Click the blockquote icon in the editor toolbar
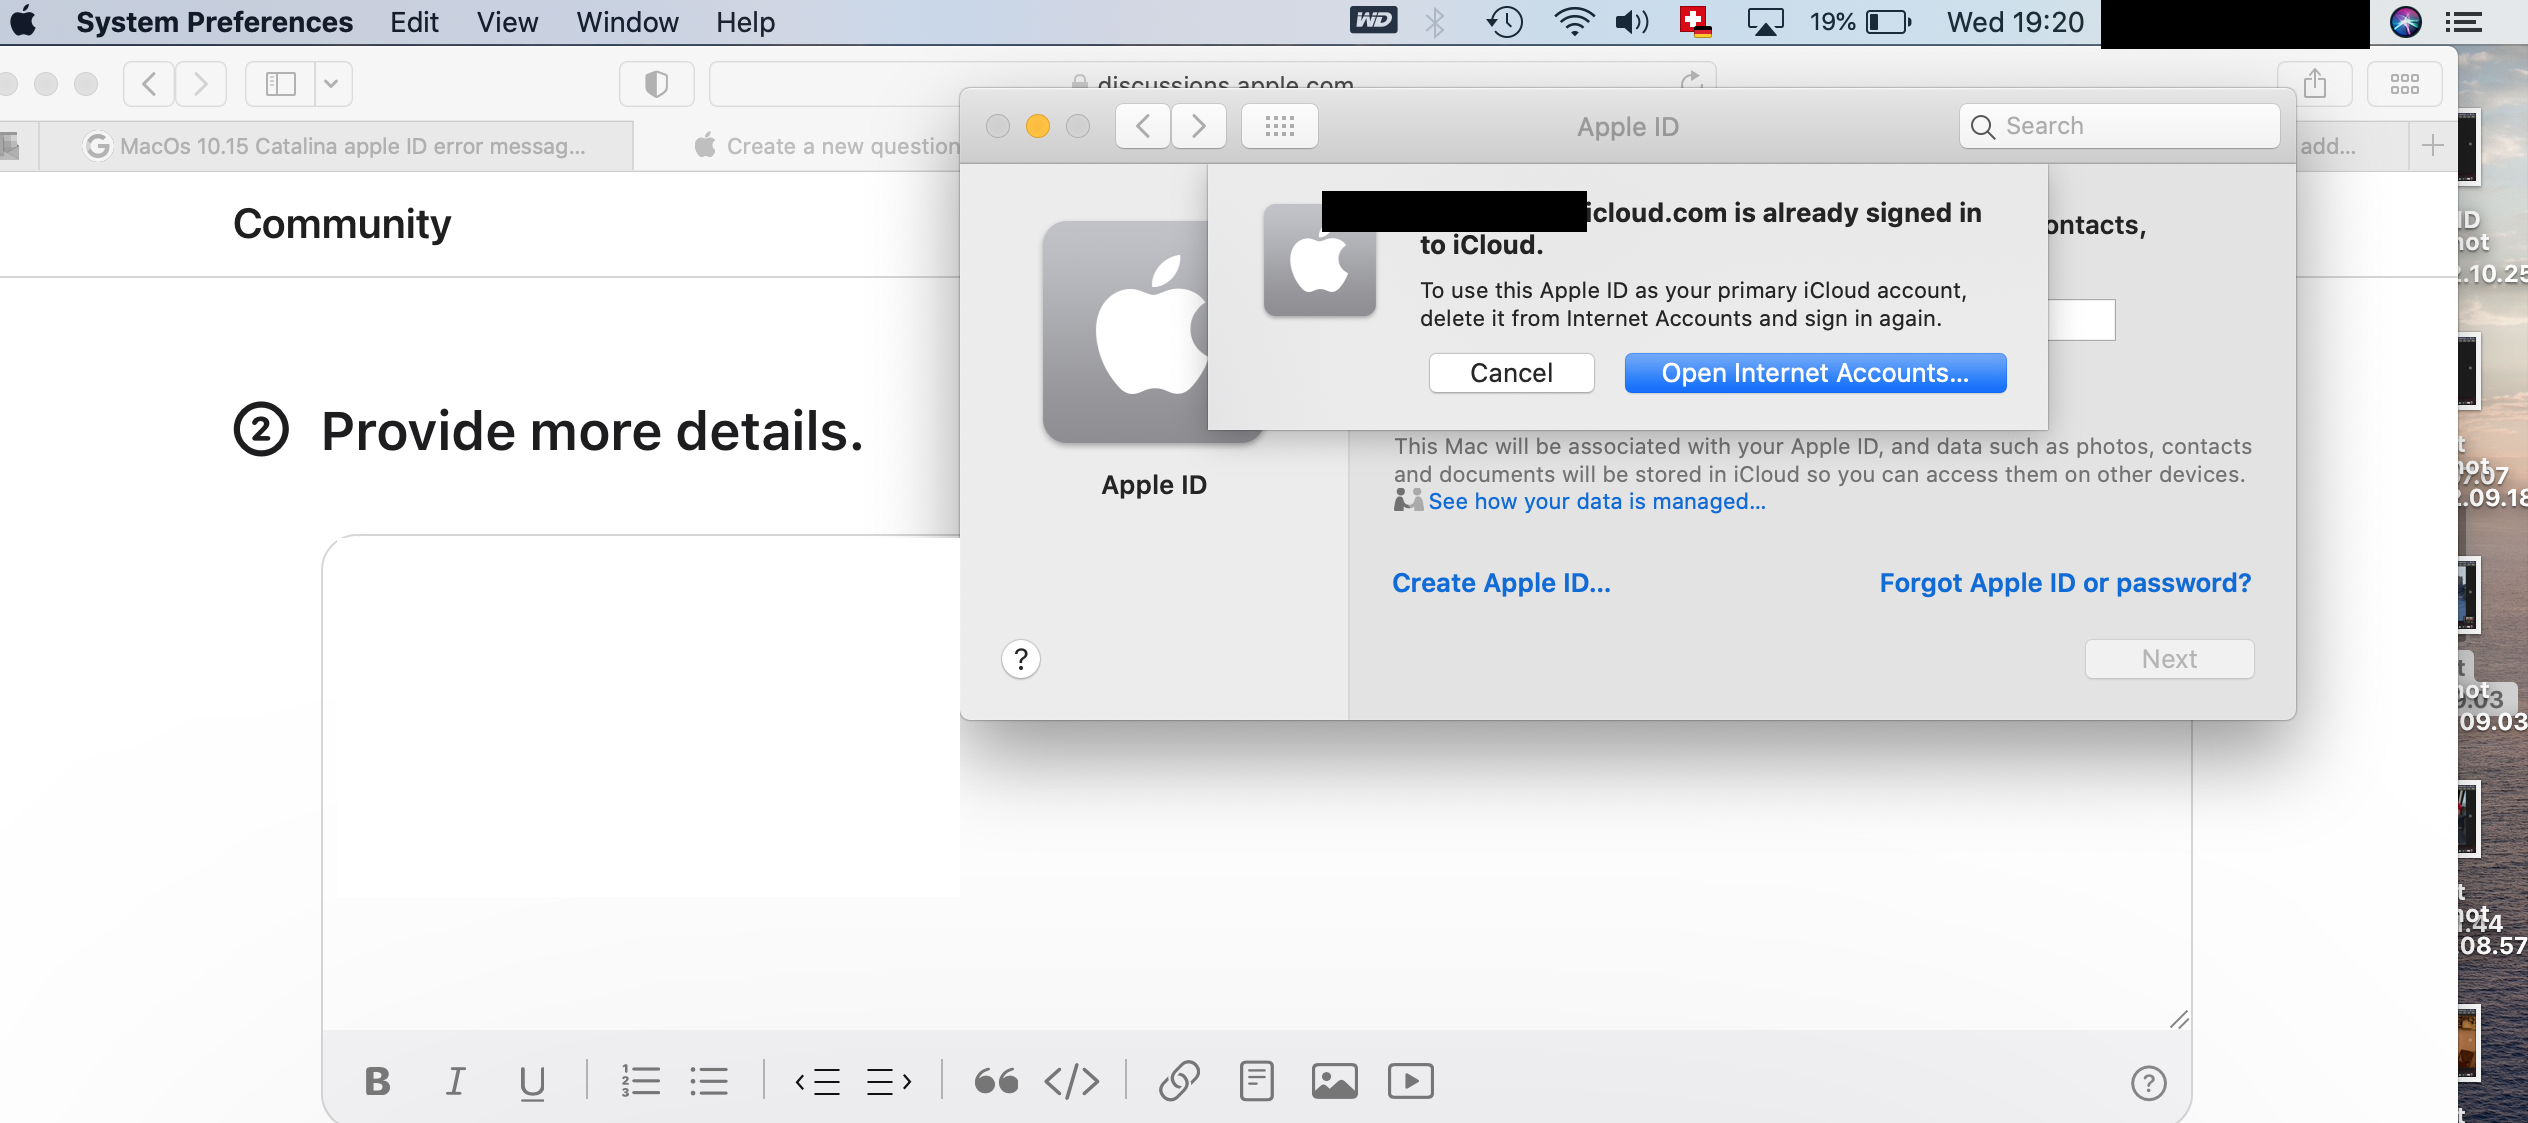This screenshot has width=2528, height=1123. point(995,1081)
